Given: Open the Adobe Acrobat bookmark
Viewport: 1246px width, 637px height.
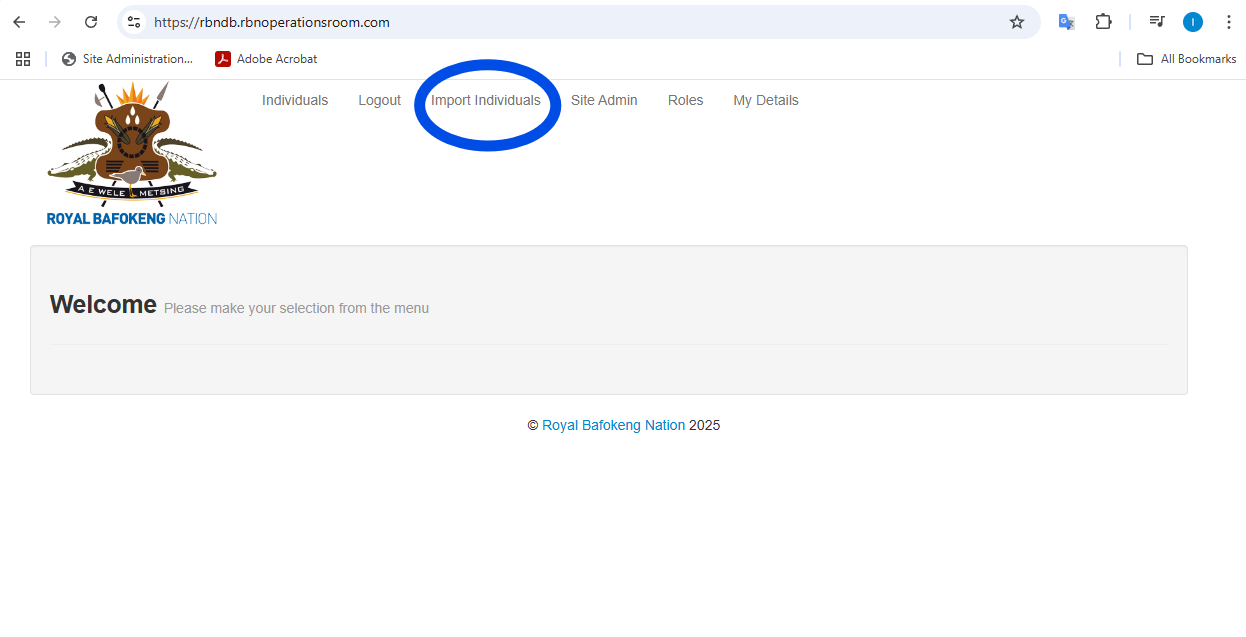Looking at the screenshot, I should click(266, 59).
